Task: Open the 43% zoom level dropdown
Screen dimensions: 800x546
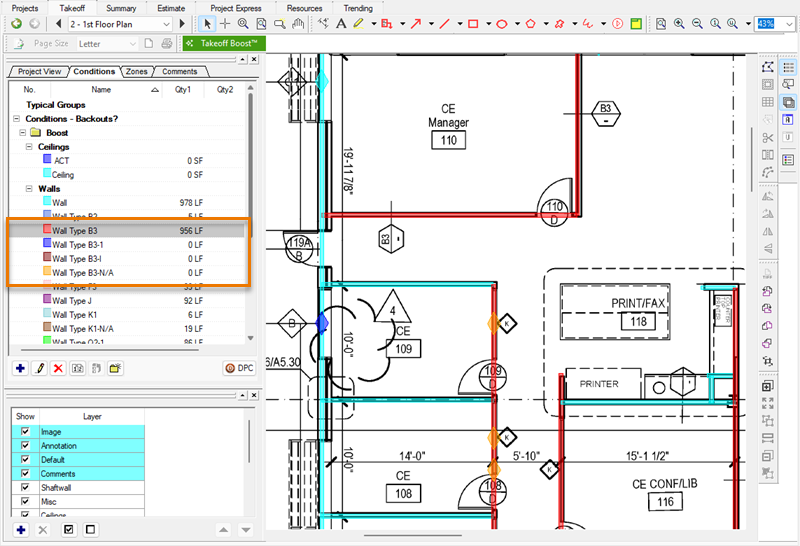Action: point(788,23)
